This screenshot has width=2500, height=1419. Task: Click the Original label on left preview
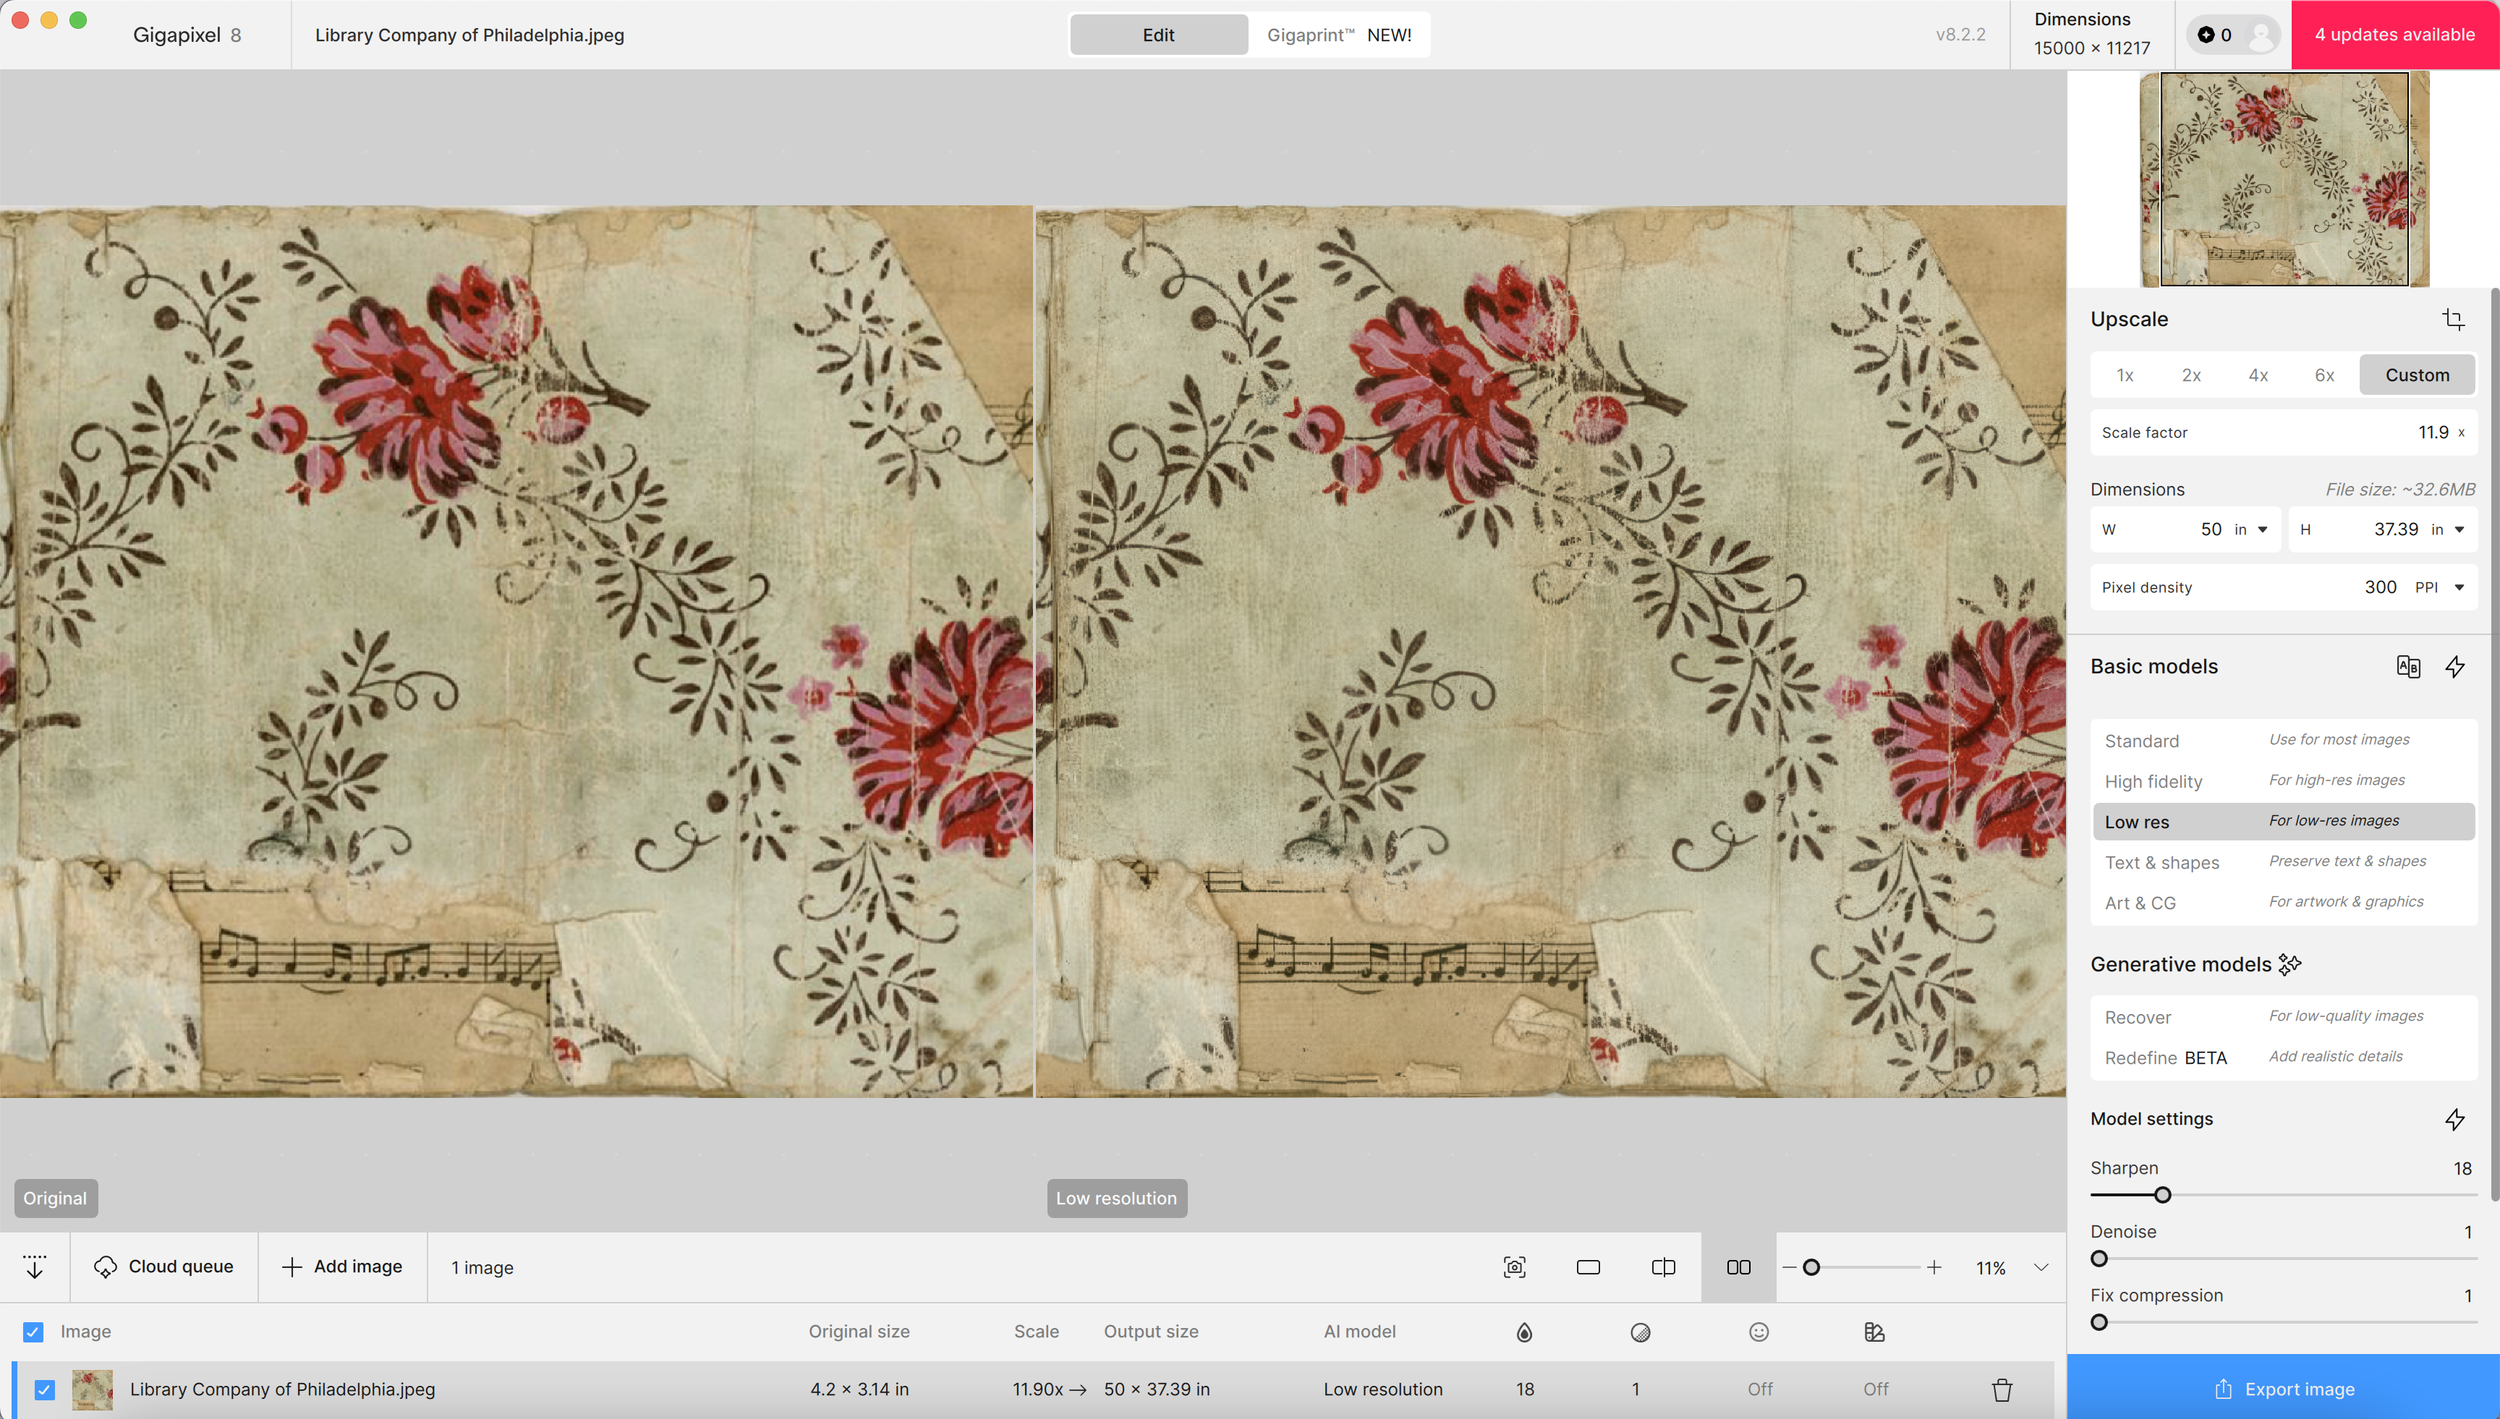55,1198
